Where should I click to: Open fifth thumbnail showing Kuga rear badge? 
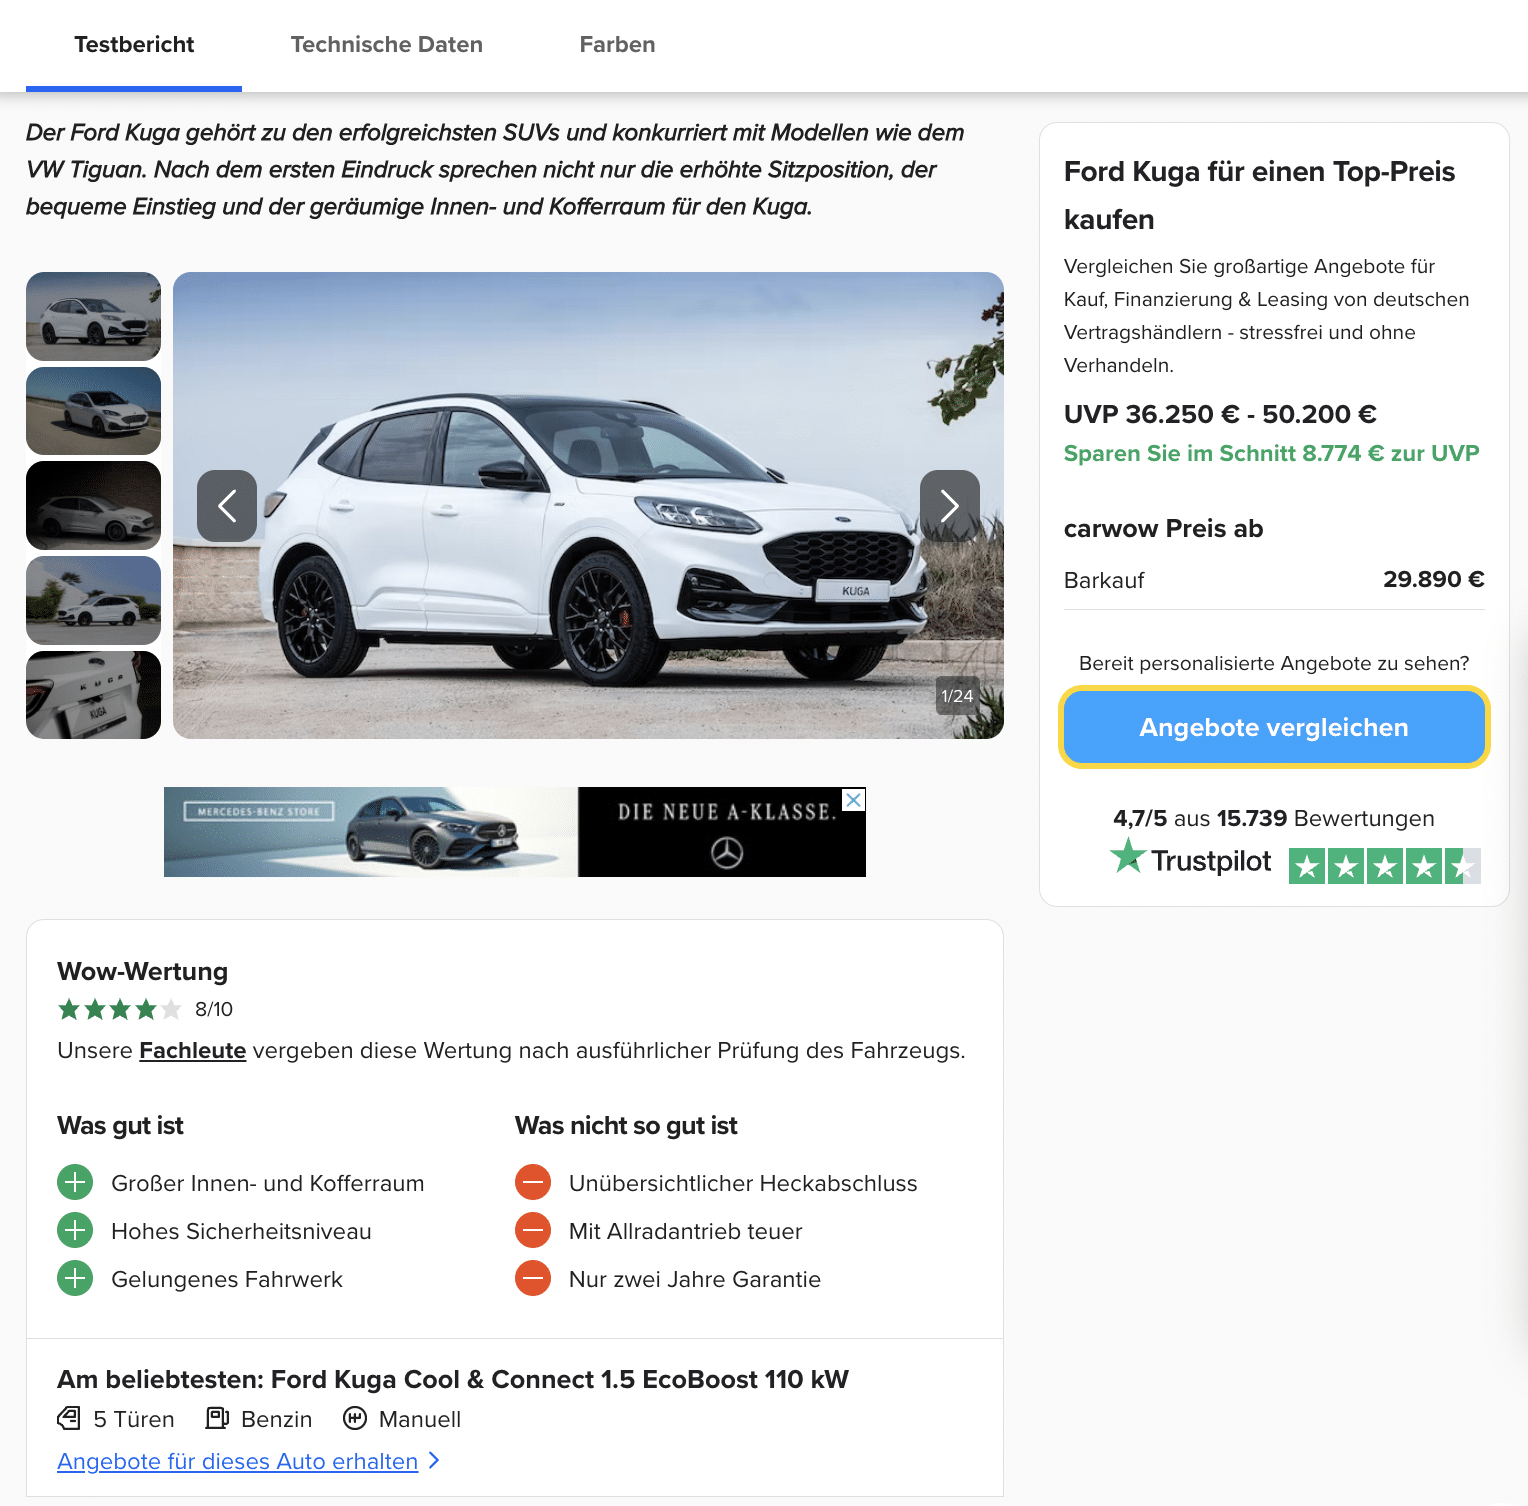point(93,695)
